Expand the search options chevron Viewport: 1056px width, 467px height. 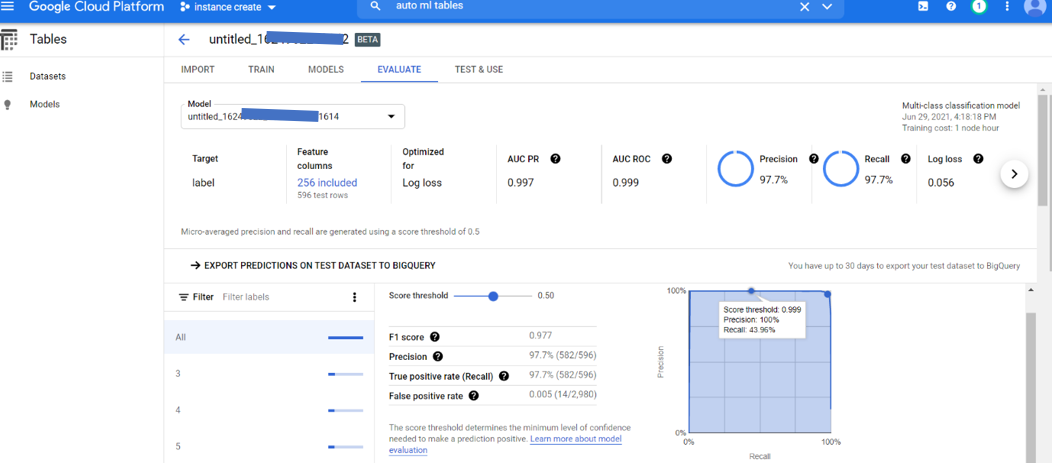(828, 7)
